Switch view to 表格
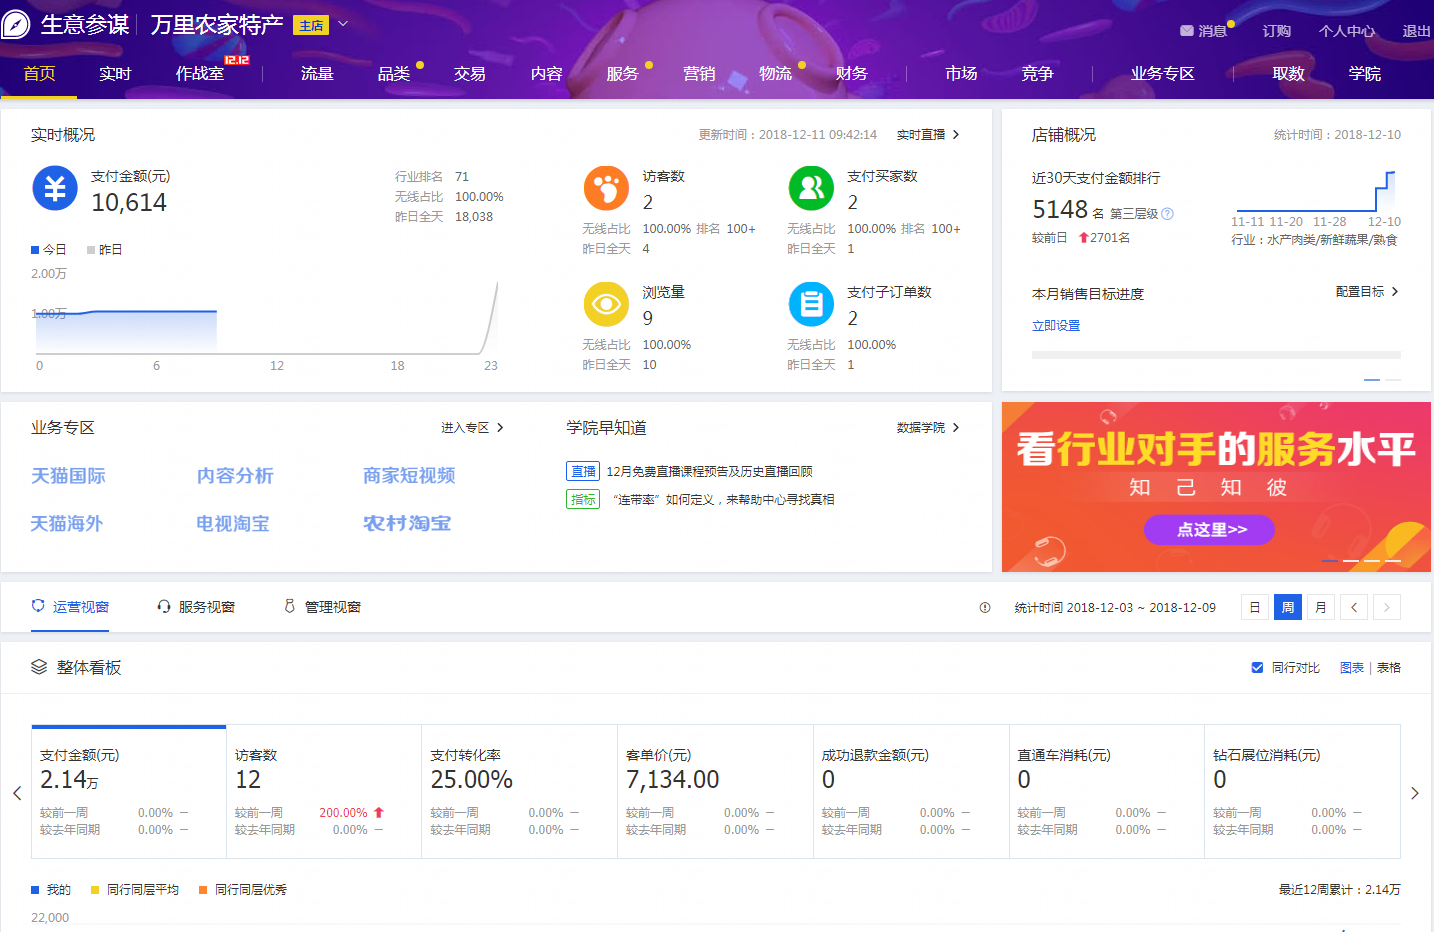This screenshot has height=932, width=1434. click(x=1389, y=667)
